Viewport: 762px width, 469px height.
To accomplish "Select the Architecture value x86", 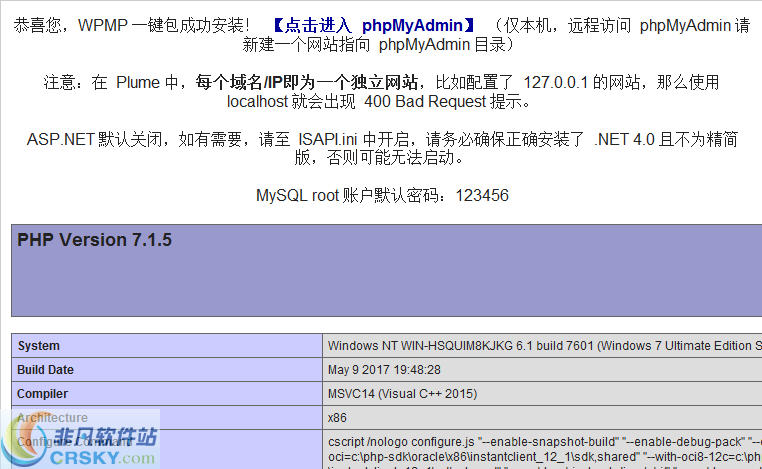I will [x=337, y=418].
